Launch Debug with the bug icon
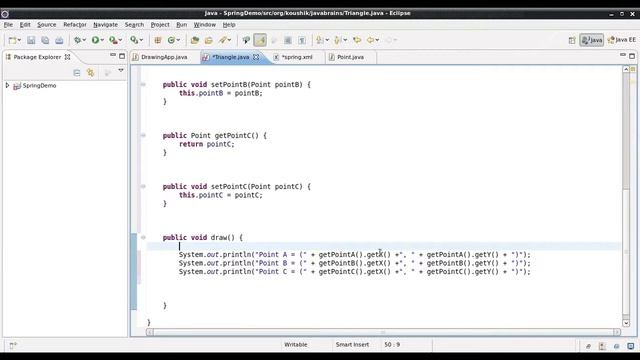The width and height of the screenshot is (640, 360). (x=77, y=40)
